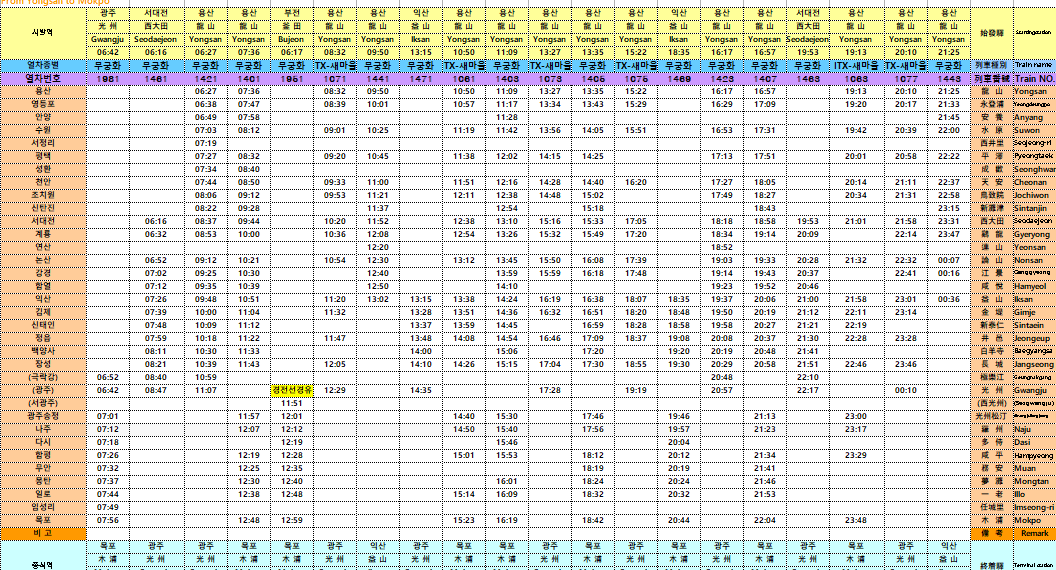Image resolution: width=1056 pixels, height=570 pixels.
Task: Select the ITX-새마을 train type cell
Action: tap(856, 65)
